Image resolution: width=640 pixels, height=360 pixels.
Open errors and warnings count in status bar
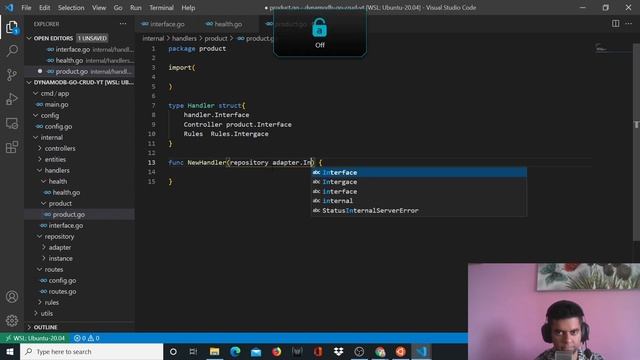pyautogui.click(x=87, y=338)
